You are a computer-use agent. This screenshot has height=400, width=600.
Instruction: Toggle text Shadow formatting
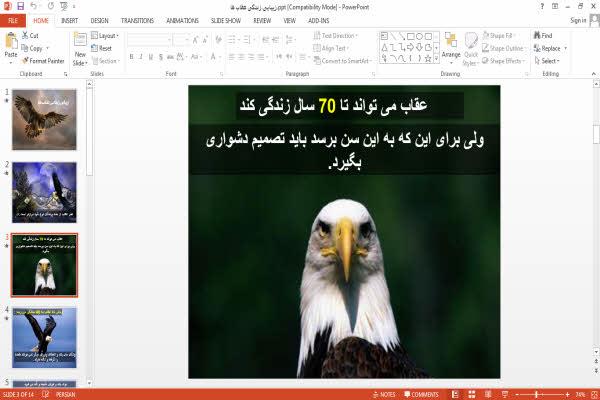160,57
